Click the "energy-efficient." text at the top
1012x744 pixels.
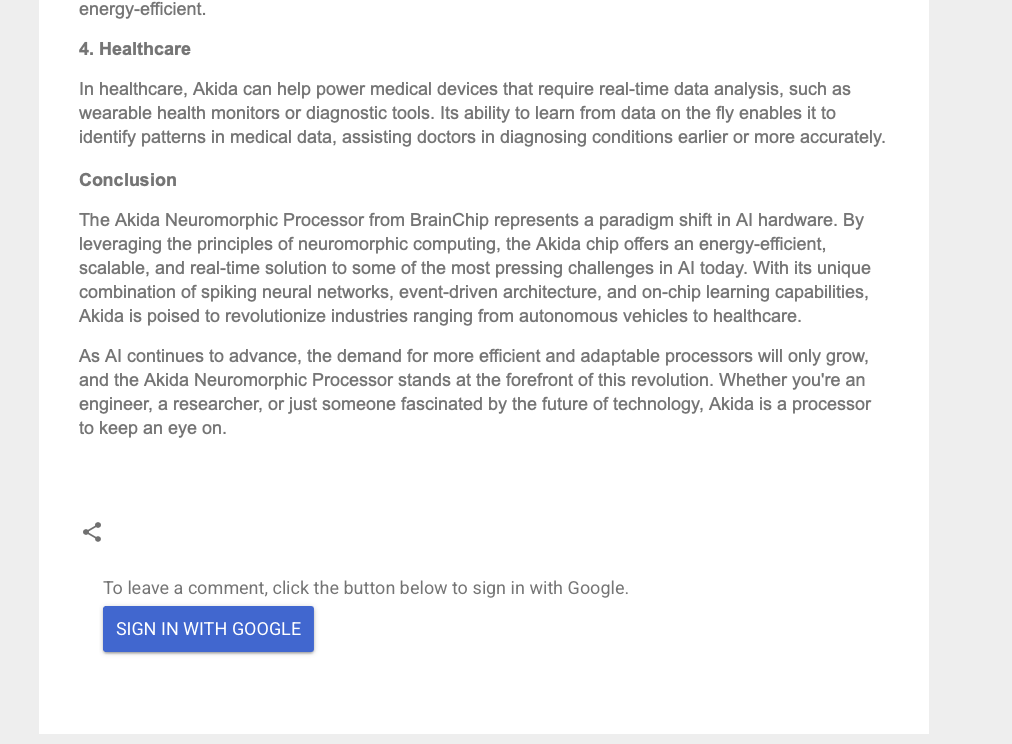(142, 10)
